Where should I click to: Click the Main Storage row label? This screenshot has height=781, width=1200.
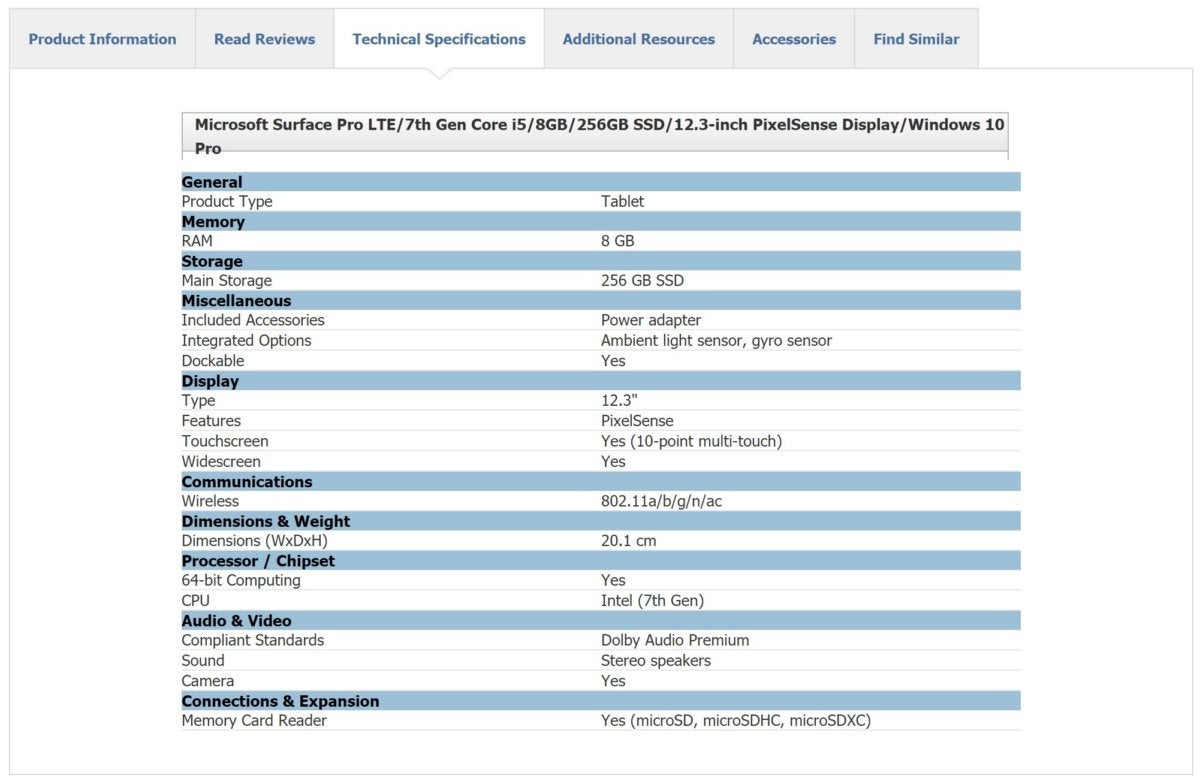227,281
